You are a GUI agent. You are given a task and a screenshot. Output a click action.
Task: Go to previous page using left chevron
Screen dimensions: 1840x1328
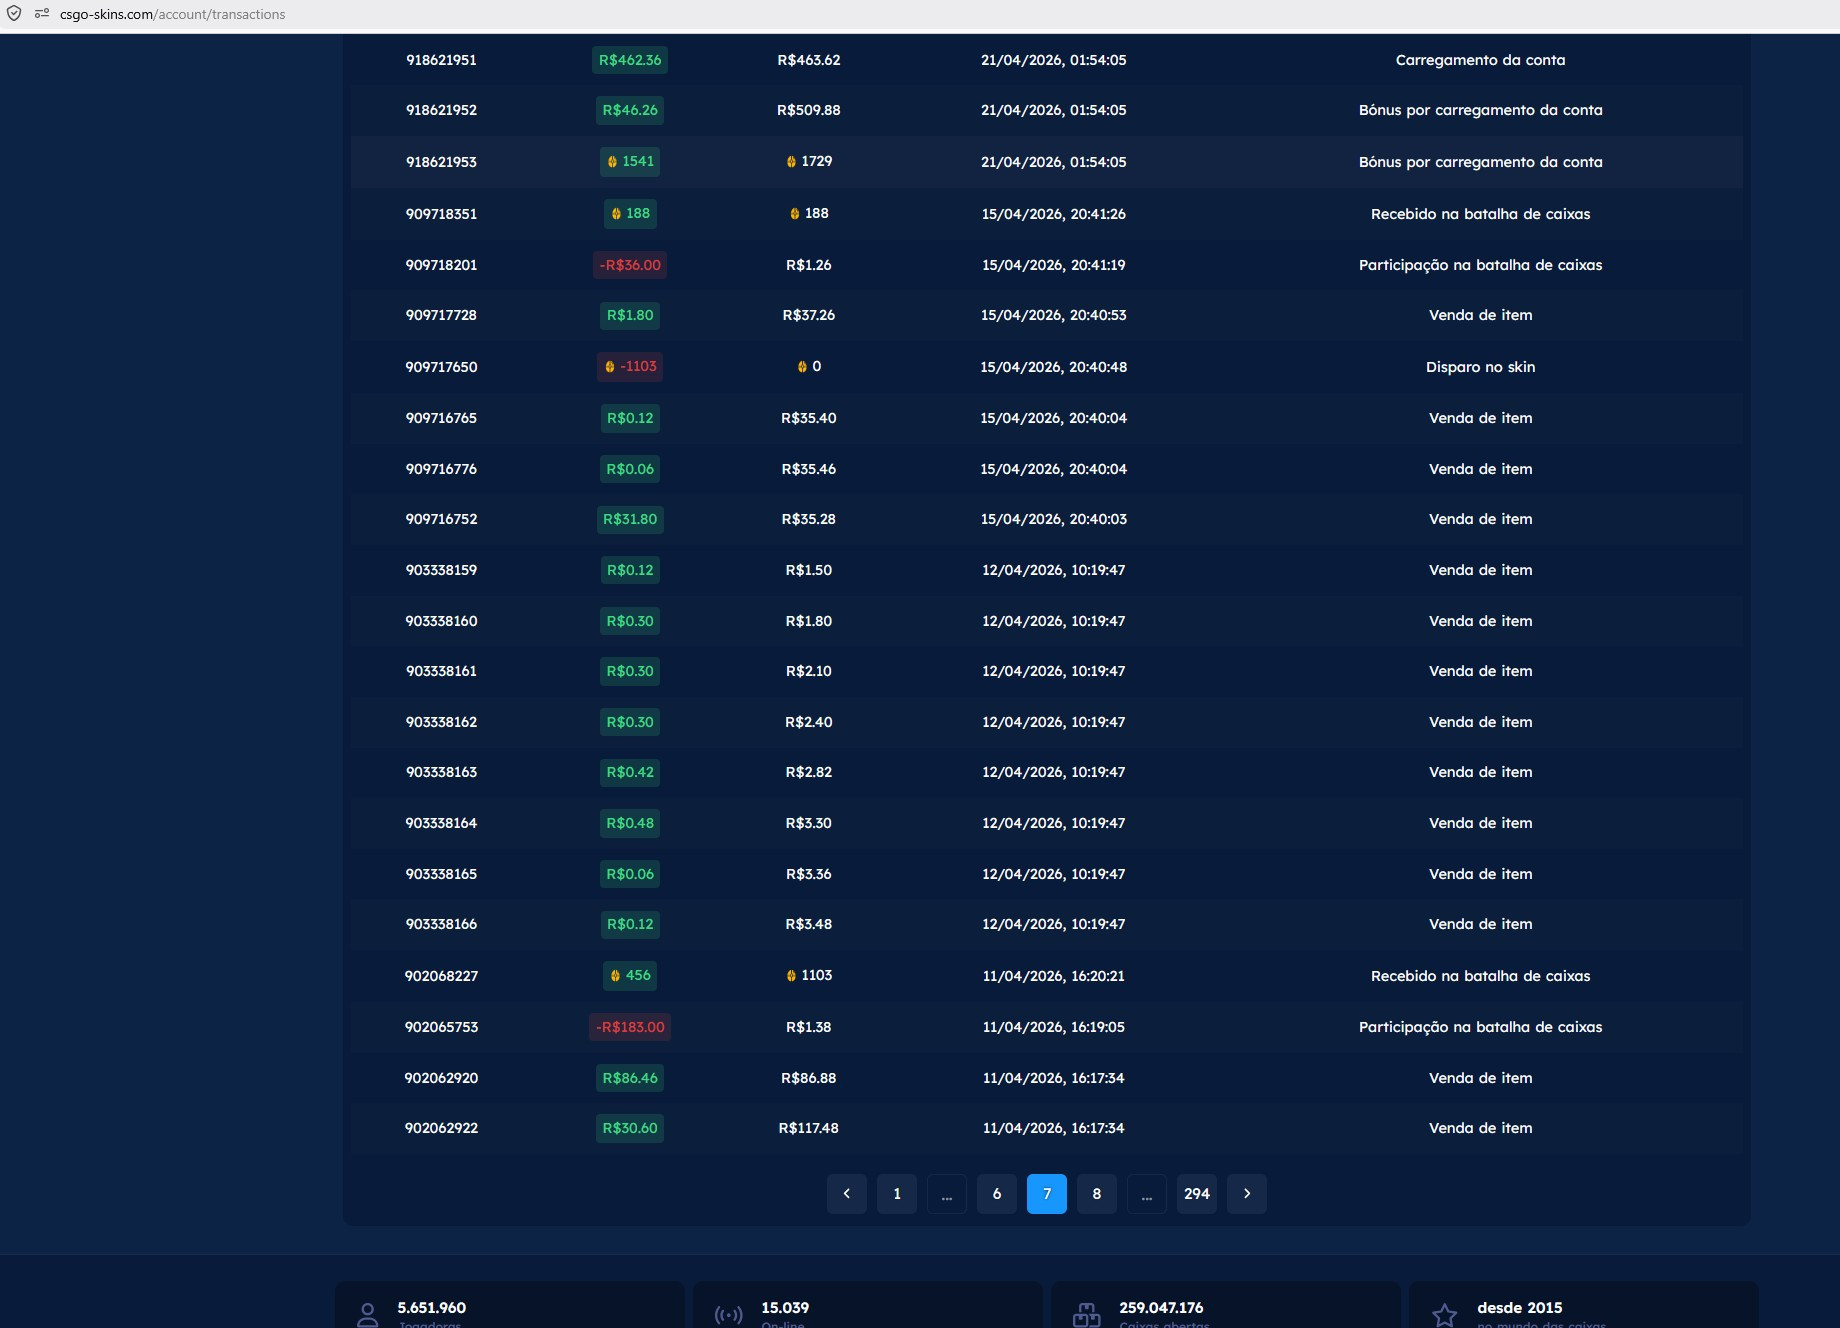coord(847,1194)
